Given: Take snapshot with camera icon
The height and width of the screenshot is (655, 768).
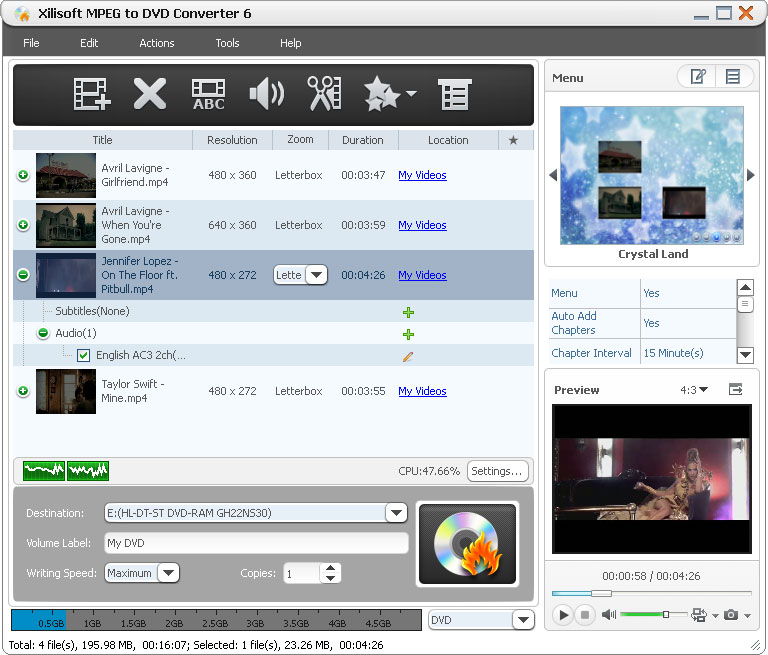Looking at the screenshot, I should 731,614.
